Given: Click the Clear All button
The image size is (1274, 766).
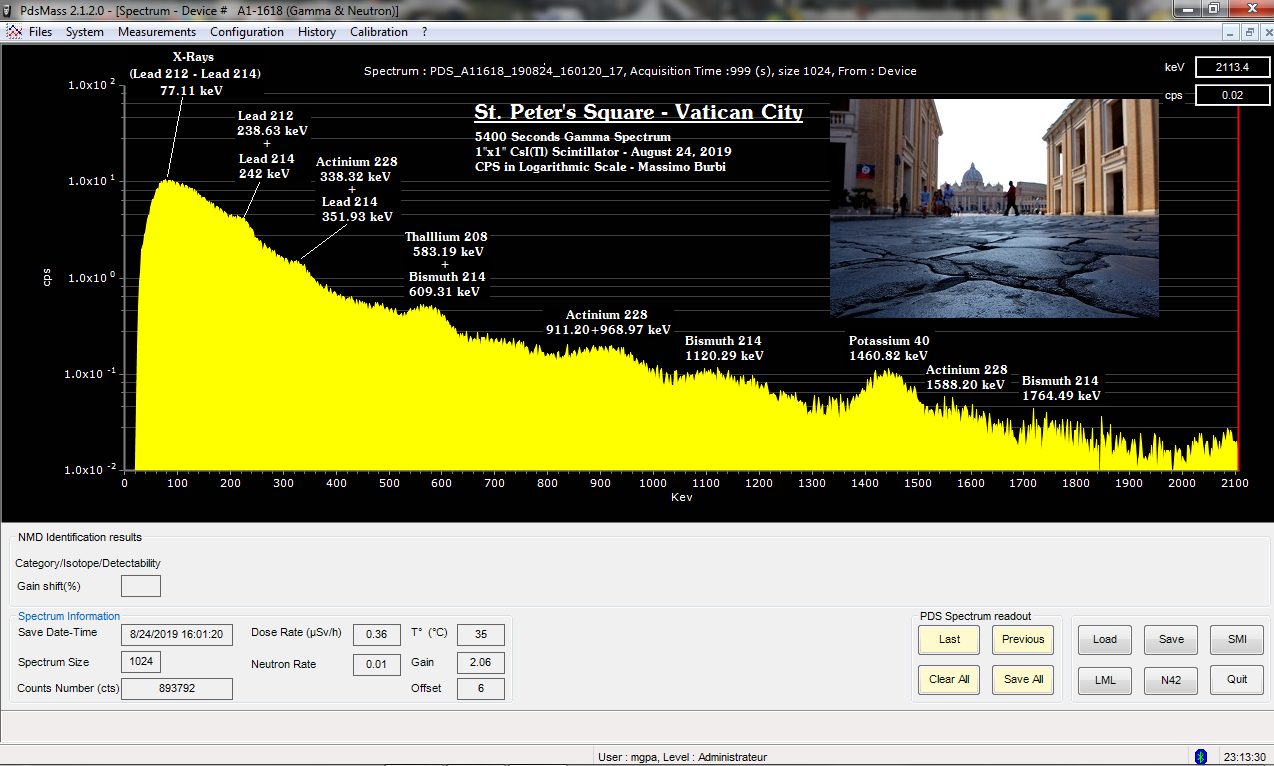Looking at the screenshot, I should click(949, 679).
